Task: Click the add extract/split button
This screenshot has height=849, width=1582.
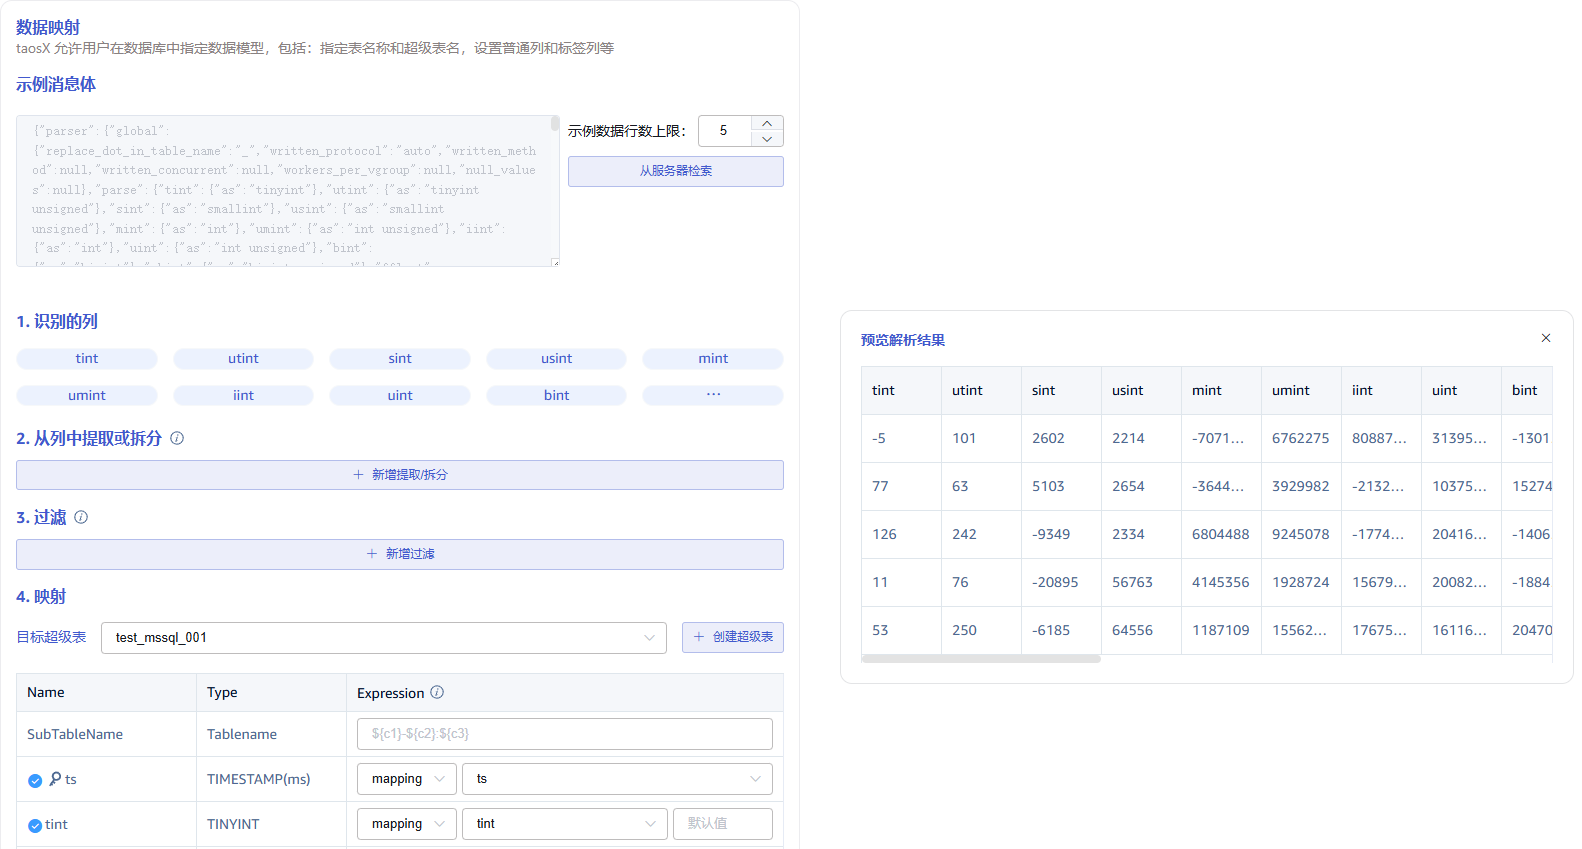Action: pyautogui.click(x=399, y=475)
